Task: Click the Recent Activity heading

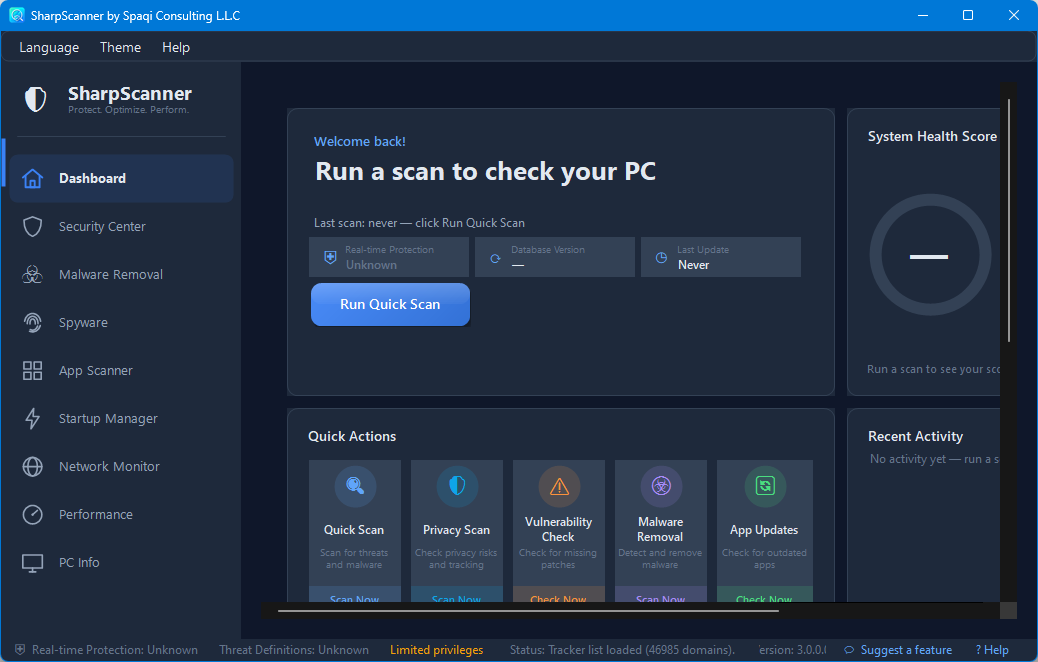Action: (x=916, y=436)
